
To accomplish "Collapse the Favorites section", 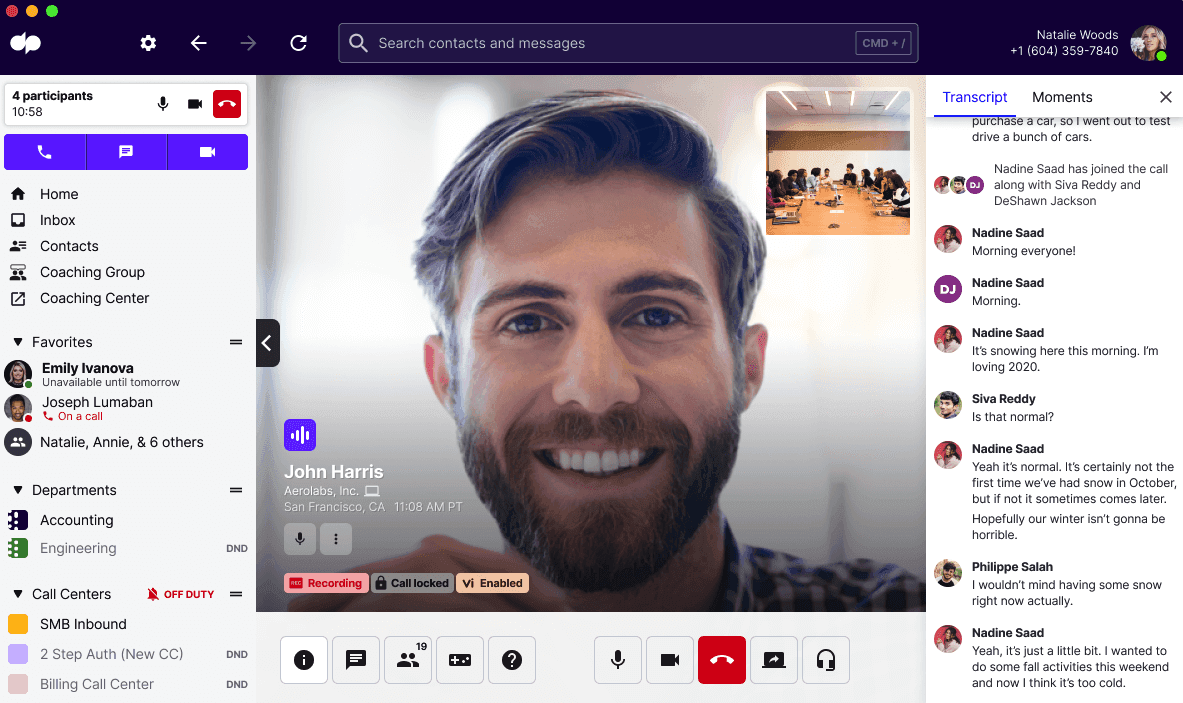I will coord(18,342).
